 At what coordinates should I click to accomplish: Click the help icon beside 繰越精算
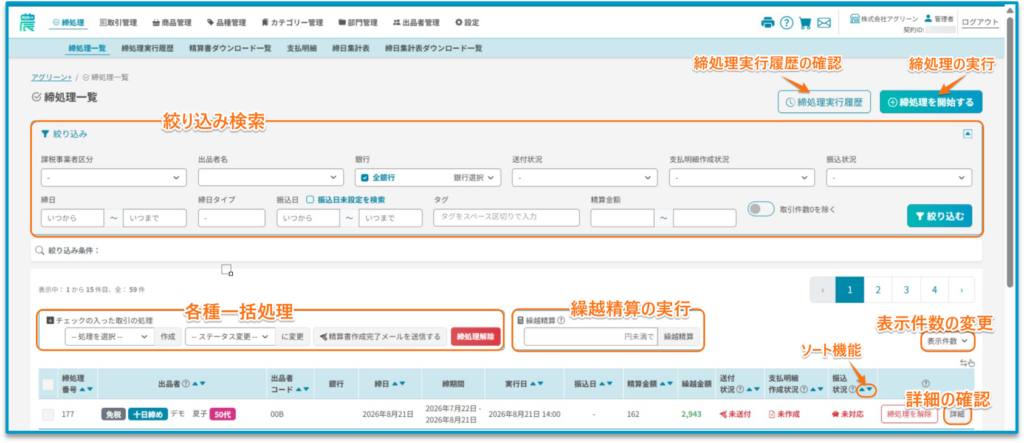click(x=562, y=321)
